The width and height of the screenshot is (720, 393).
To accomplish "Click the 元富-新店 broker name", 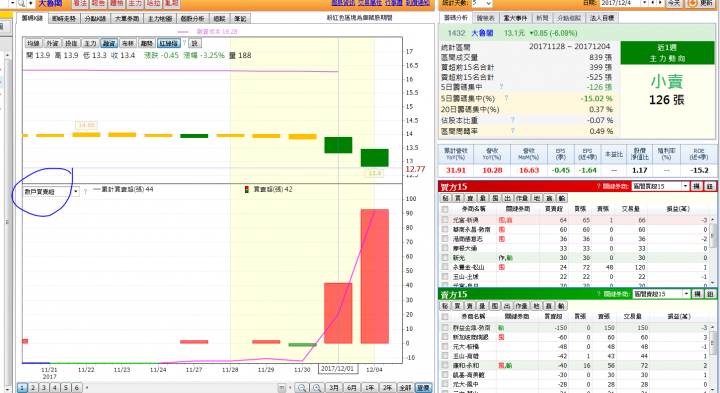I will coord(466,220).
